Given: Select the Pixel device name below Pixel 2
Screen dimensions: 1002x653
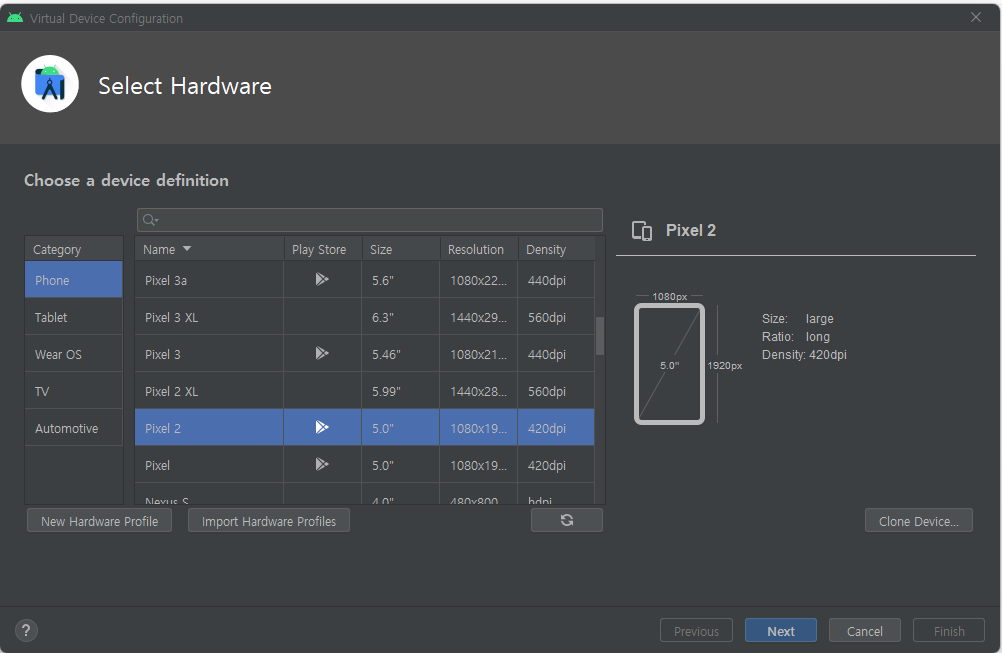Looking at the screenshot, I should coord(157,466).
